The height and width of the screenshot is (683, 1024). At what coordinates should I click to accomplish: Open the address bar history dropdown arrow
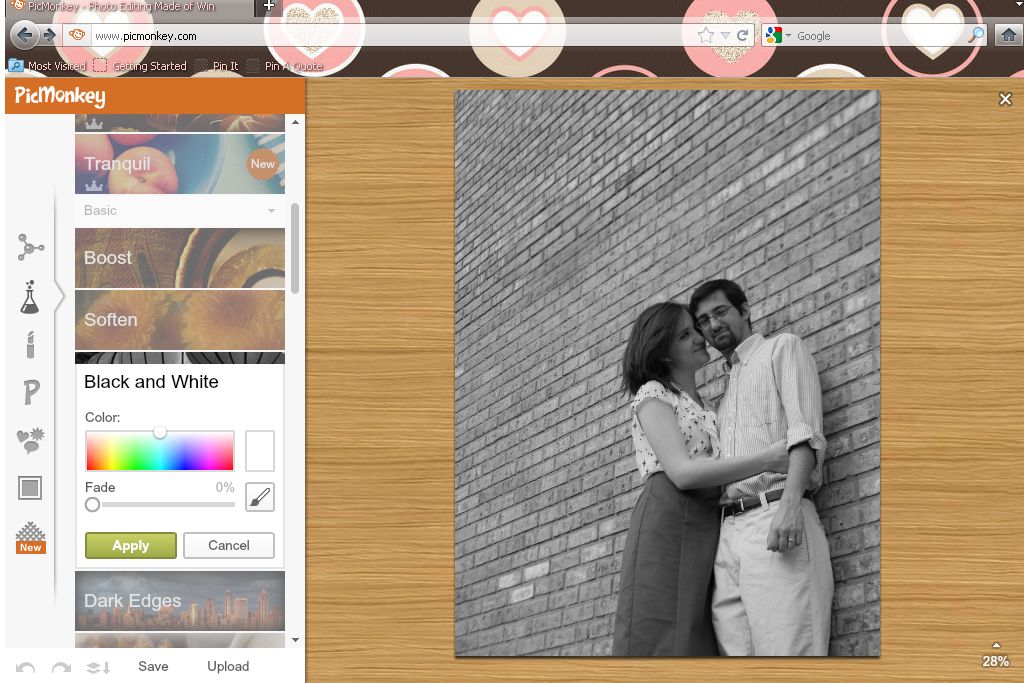click(x=725, y=36)
